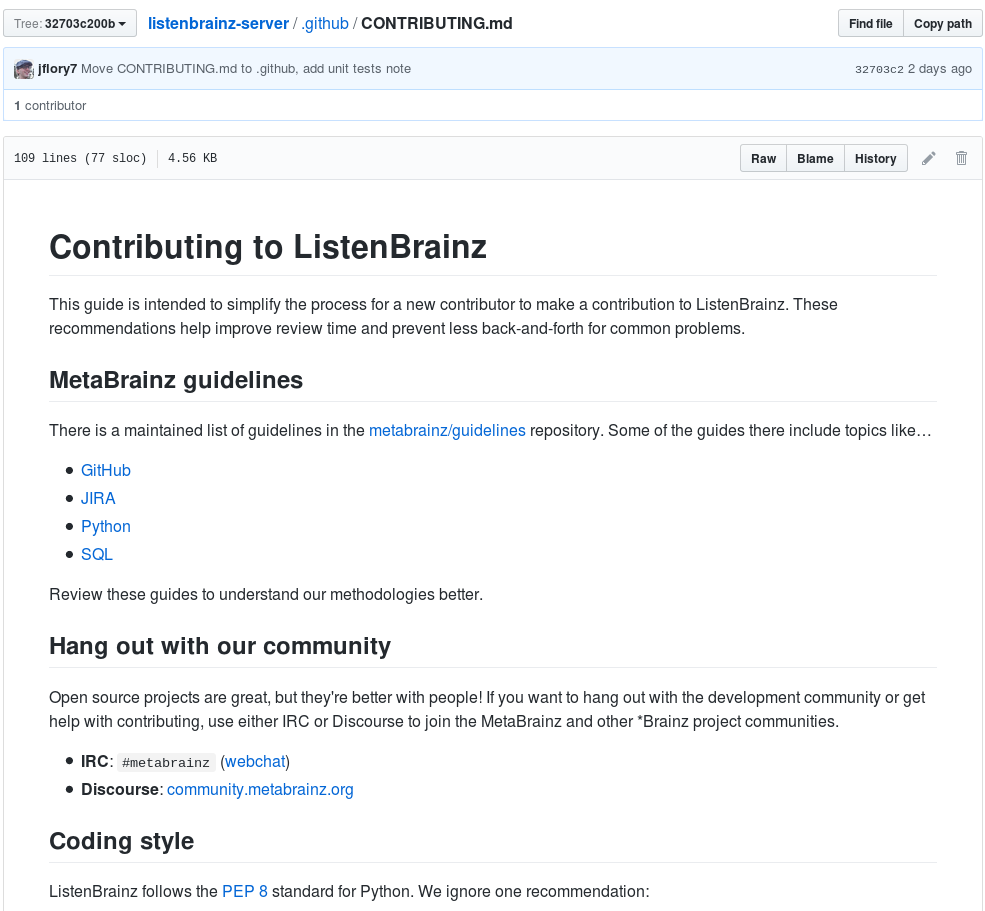The image size is (985, 911).
Task: Open the metabrainz/guidelines repository link
Action: pos(447,430)
